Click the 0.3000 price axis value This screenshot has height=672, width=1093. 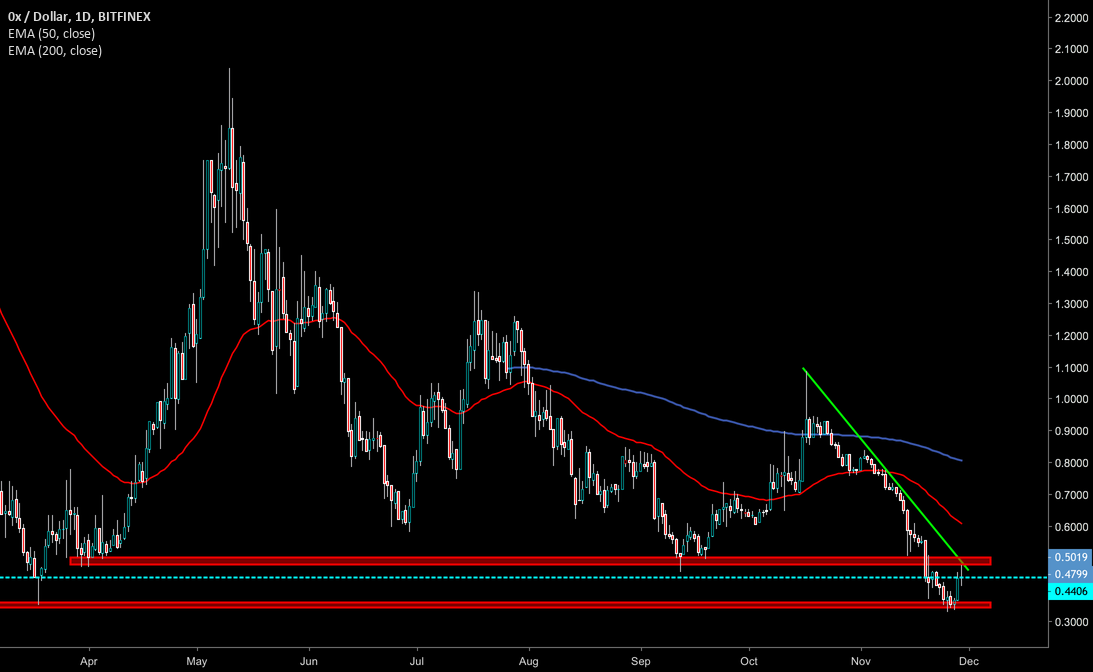pyautogui.click(x=1071, y=622)
